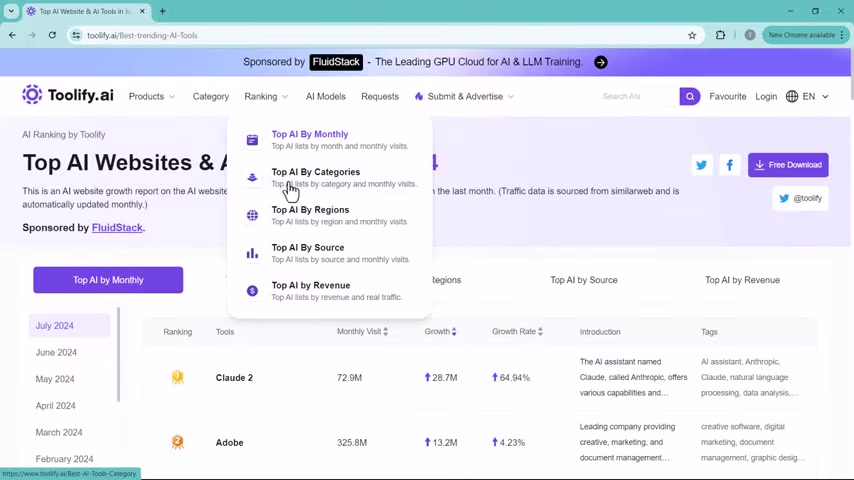Click the purple search magnifier button
Viewport: 854px width, 480px height.
(690, 96)
